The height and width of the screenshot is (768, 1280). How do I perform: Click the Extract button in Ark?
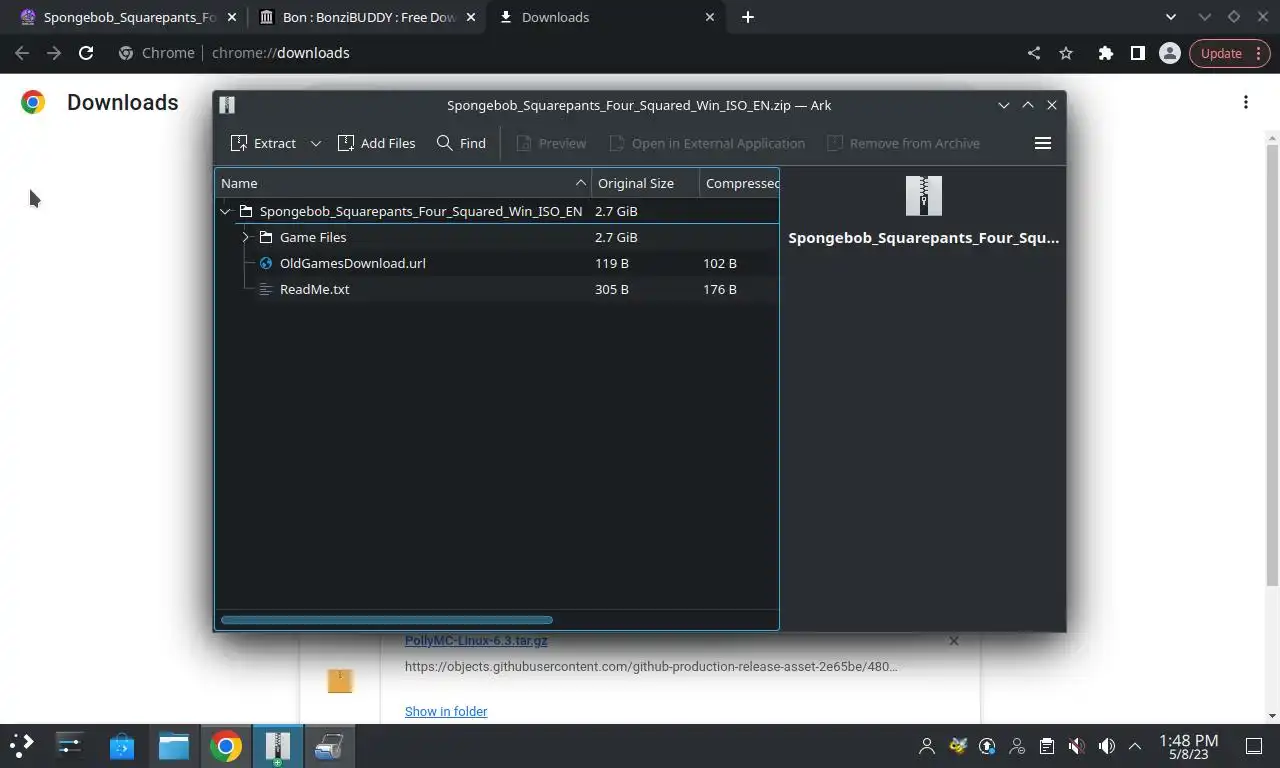click(264, 143)
